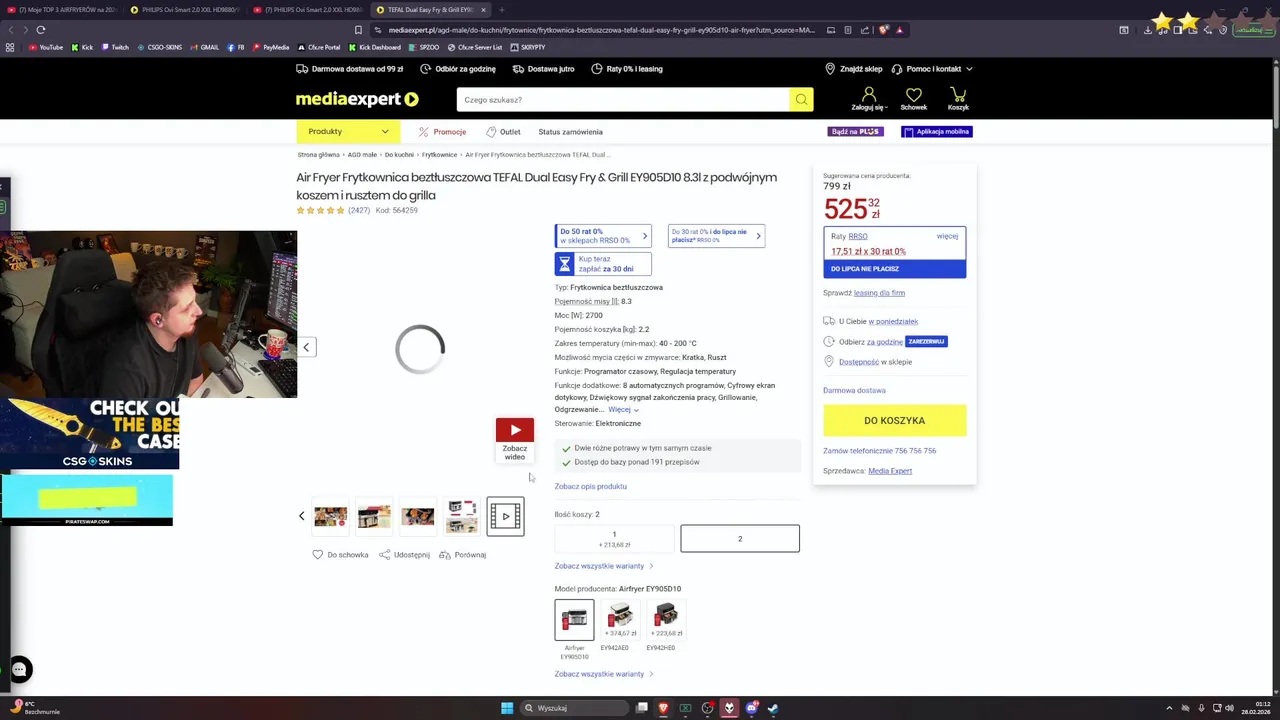Close the TEFAL Dual Easy Fry tab
This screenshot has height=720, width=1280.
tap(483, 10)
